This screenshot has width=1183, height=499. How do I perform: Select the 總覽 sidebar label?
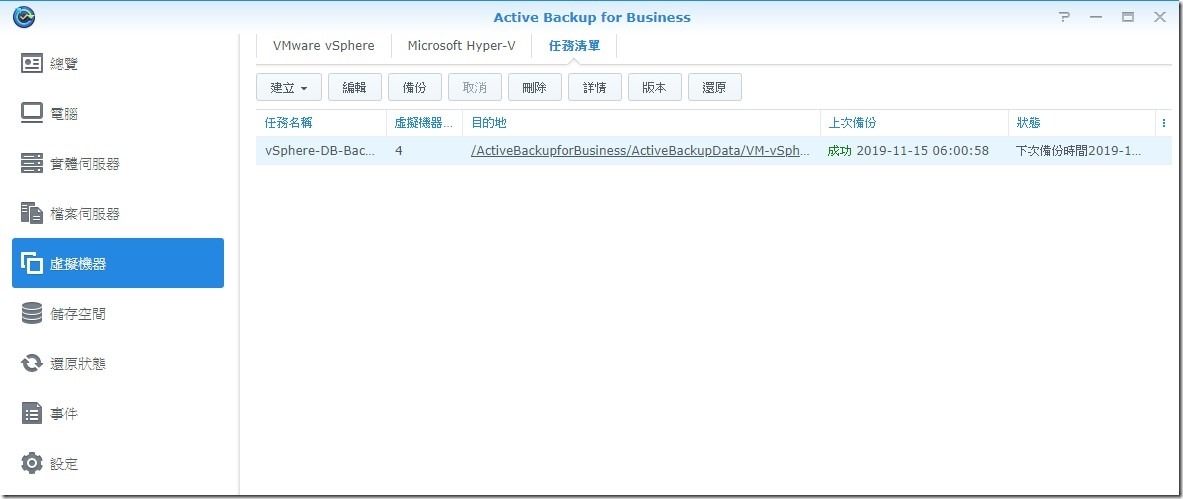click(63, 64)
